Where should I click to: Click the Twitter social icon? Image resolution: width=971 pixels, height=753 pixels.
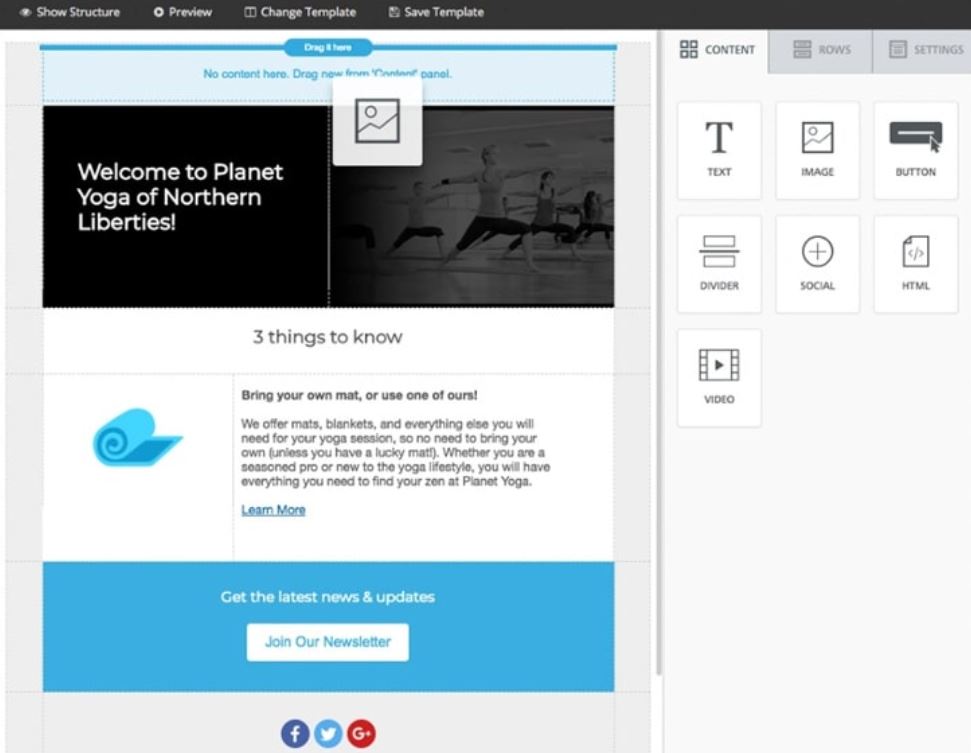328,734
